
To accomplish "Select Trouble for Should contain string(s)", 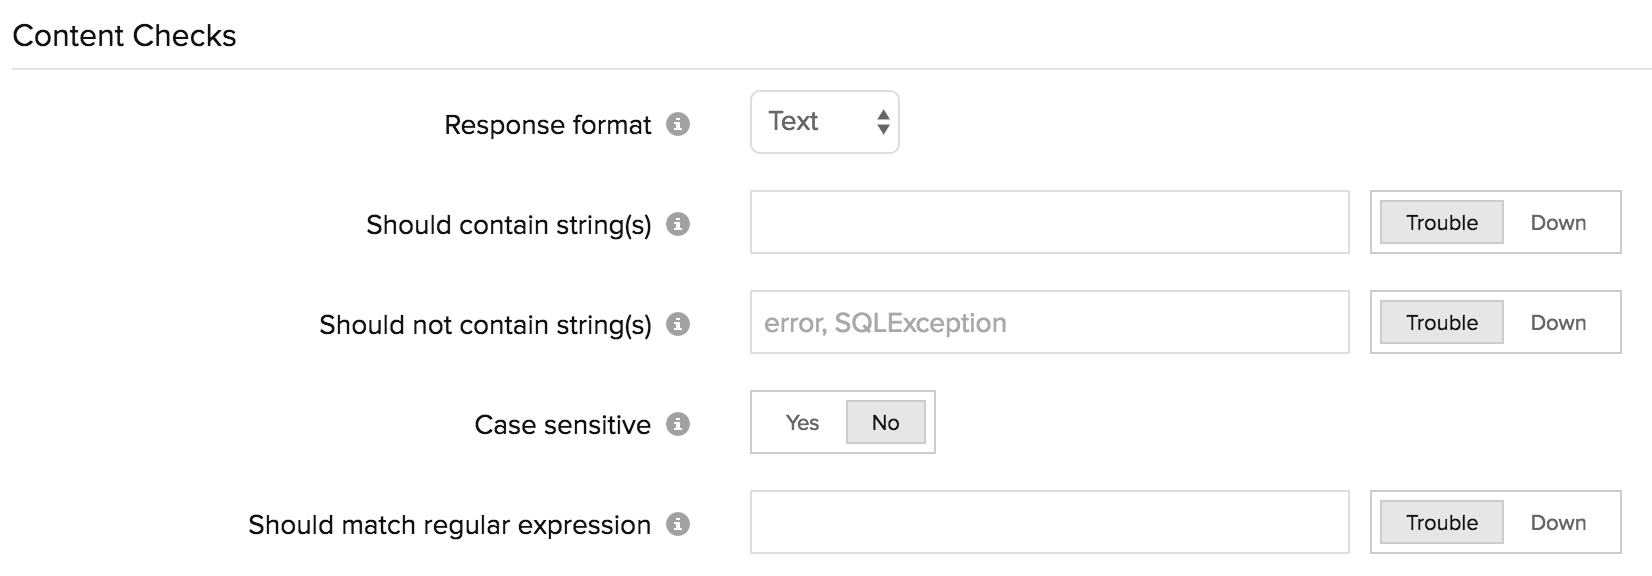I will [1441, 222].
